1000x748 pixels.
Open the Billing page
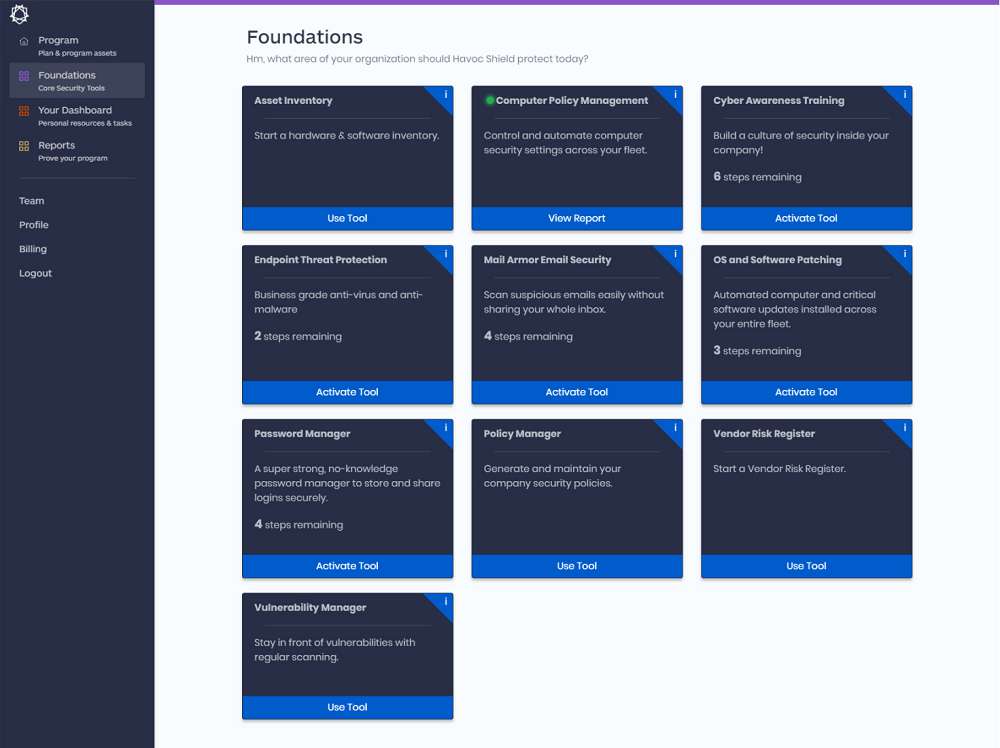[x=33, y=249]
